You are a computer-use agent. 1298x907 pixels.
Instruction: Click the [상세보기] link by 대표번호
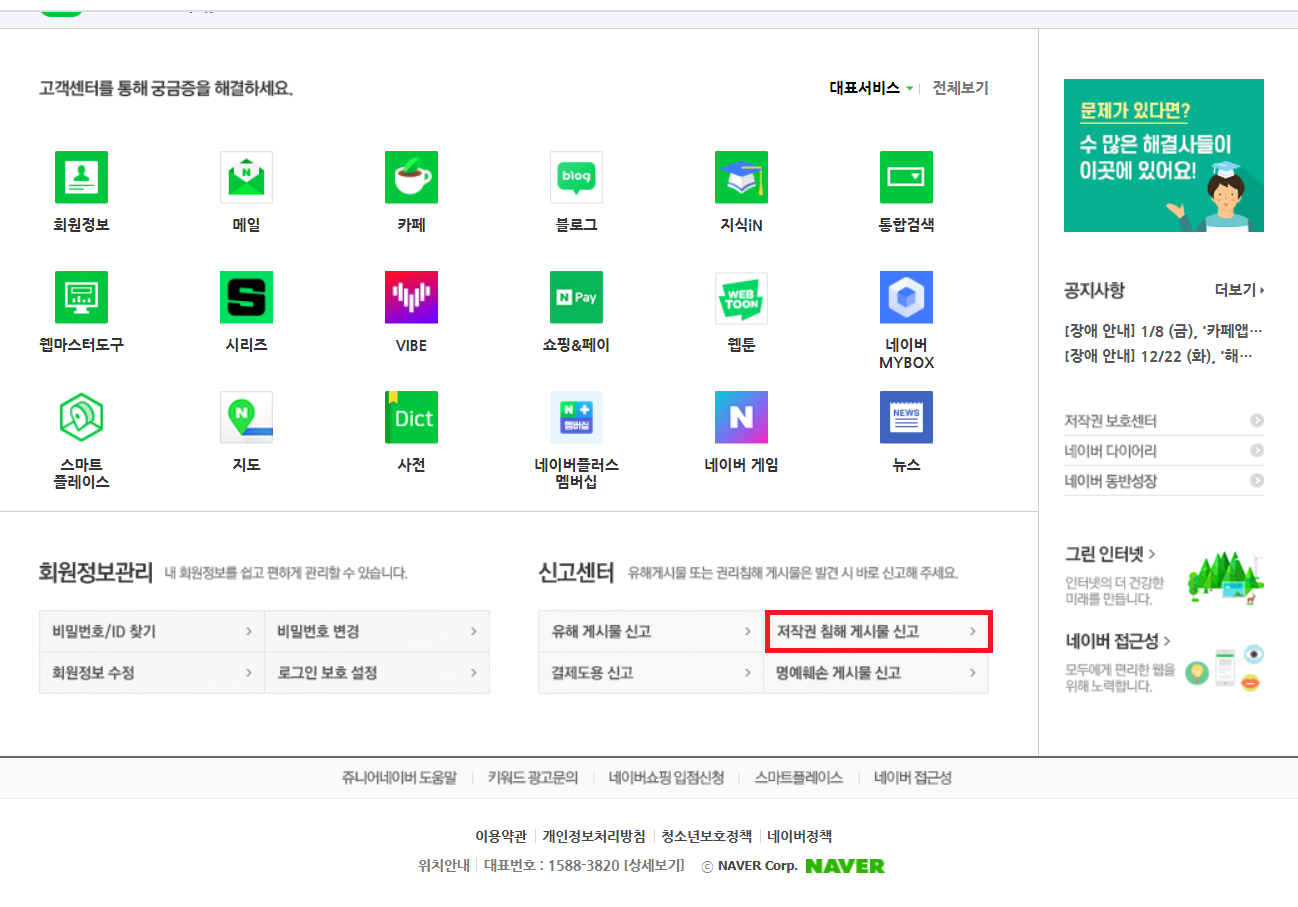[x=654, y=866]
